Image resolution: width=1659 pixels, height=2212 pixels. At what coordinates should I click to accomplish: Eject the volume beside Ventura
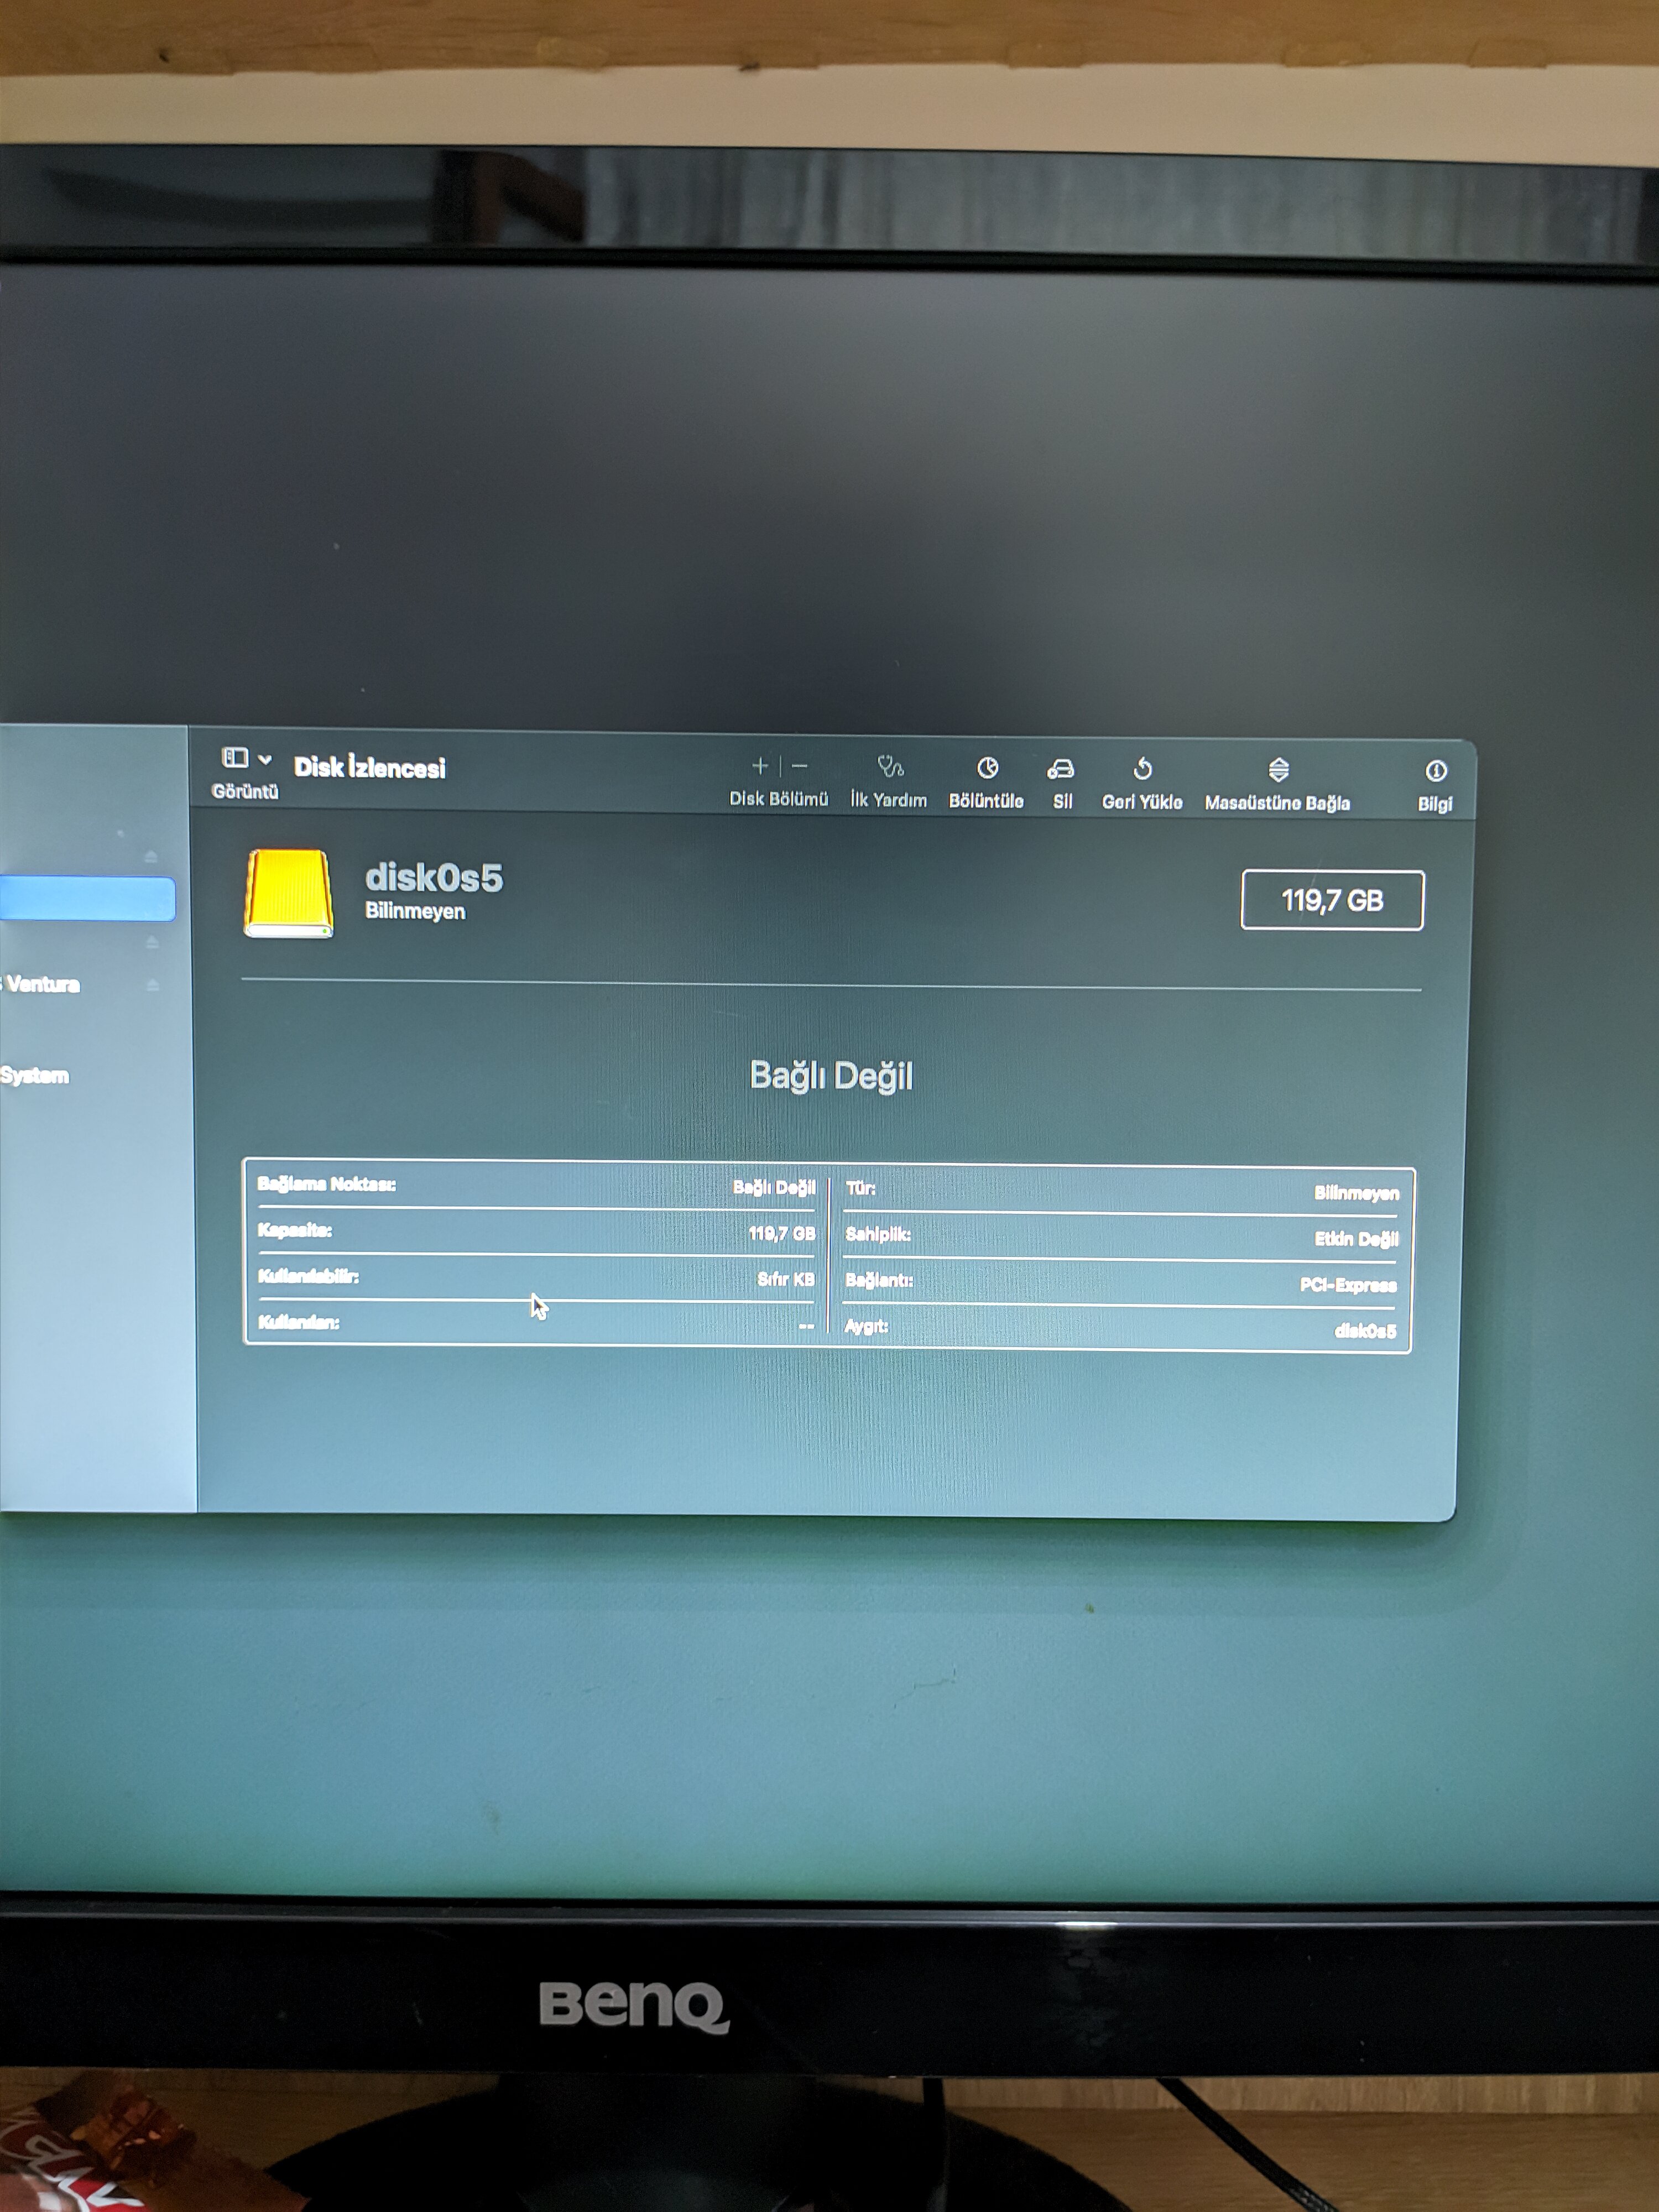(152, 985)
